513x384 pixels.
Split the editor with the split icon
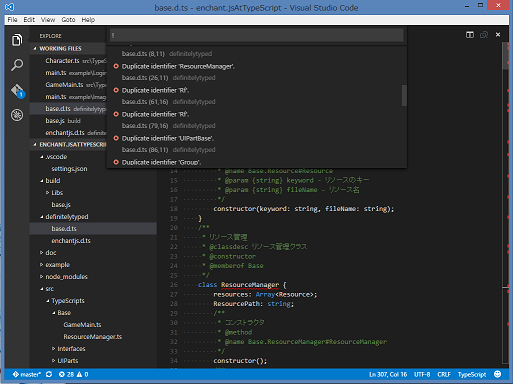(x=470, y=35)
